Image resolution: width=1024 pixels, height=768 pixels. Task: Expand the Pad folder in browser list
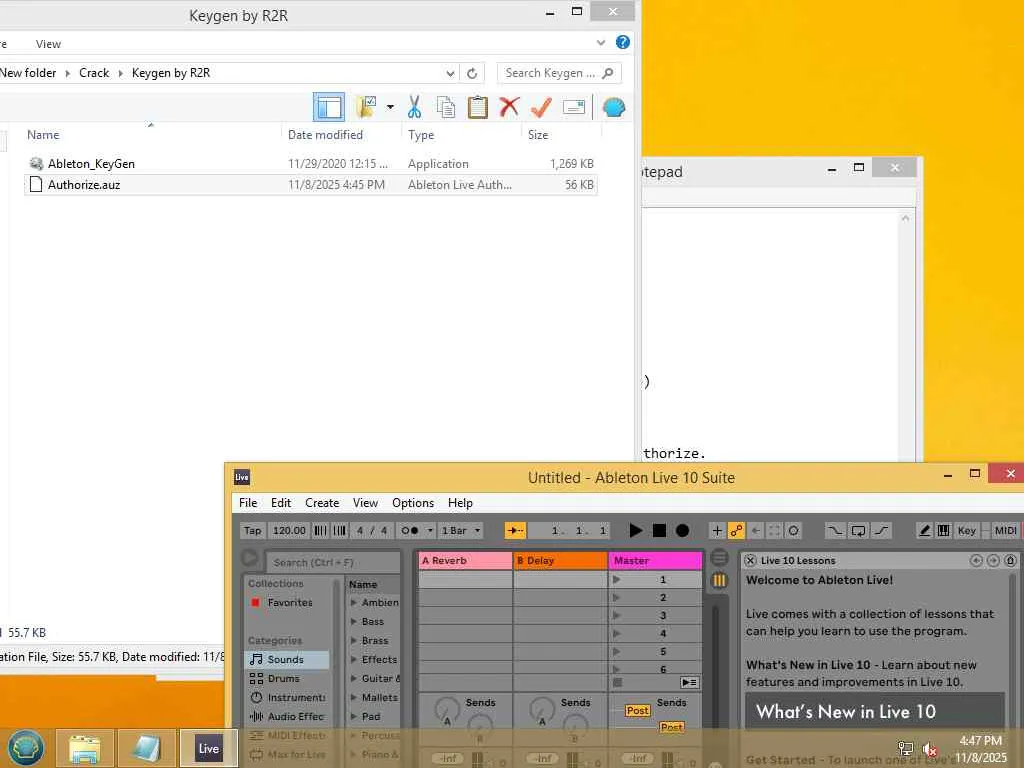coord(353,716)
